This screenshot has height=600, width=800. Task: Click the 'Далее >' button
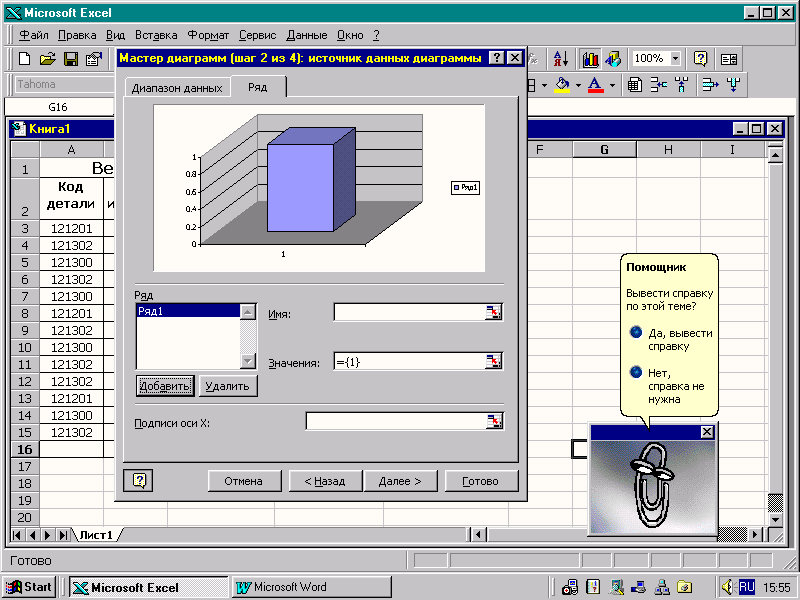click(x=400, y=481)
